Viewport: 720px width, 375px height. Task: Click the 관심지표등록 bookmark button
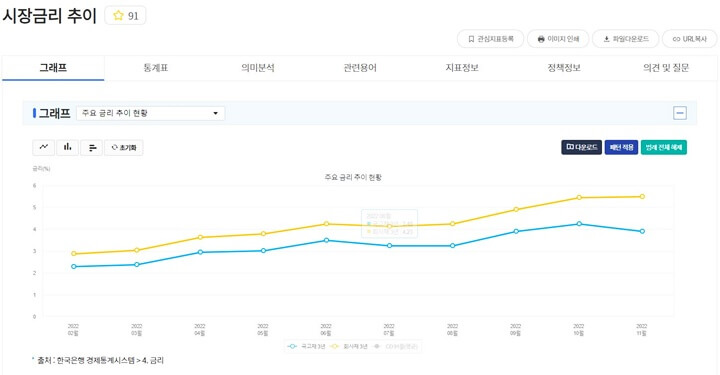(x=490, y=39)
